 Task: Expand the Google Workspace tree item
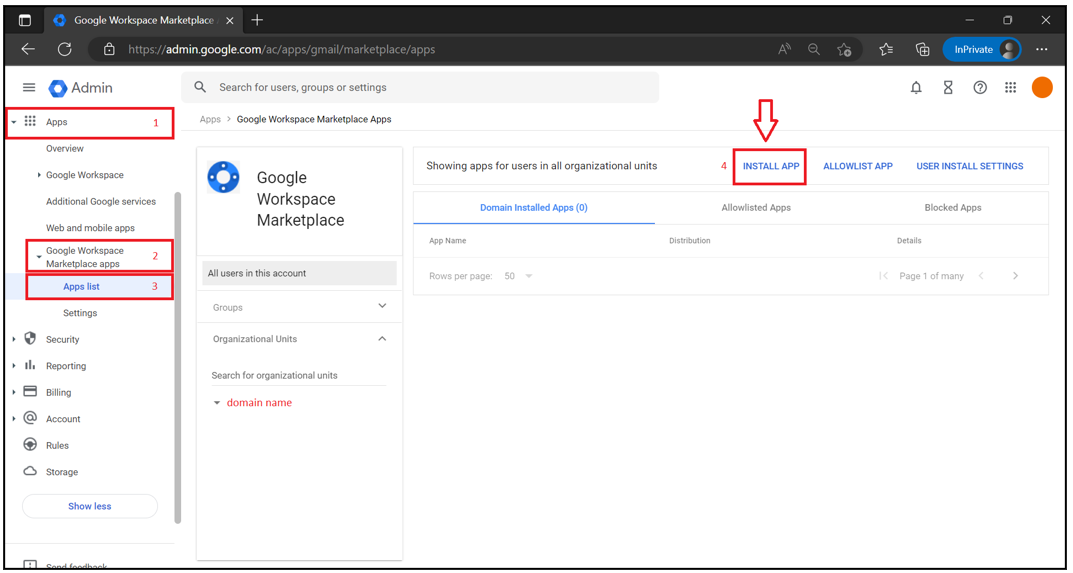pos(39,175)
